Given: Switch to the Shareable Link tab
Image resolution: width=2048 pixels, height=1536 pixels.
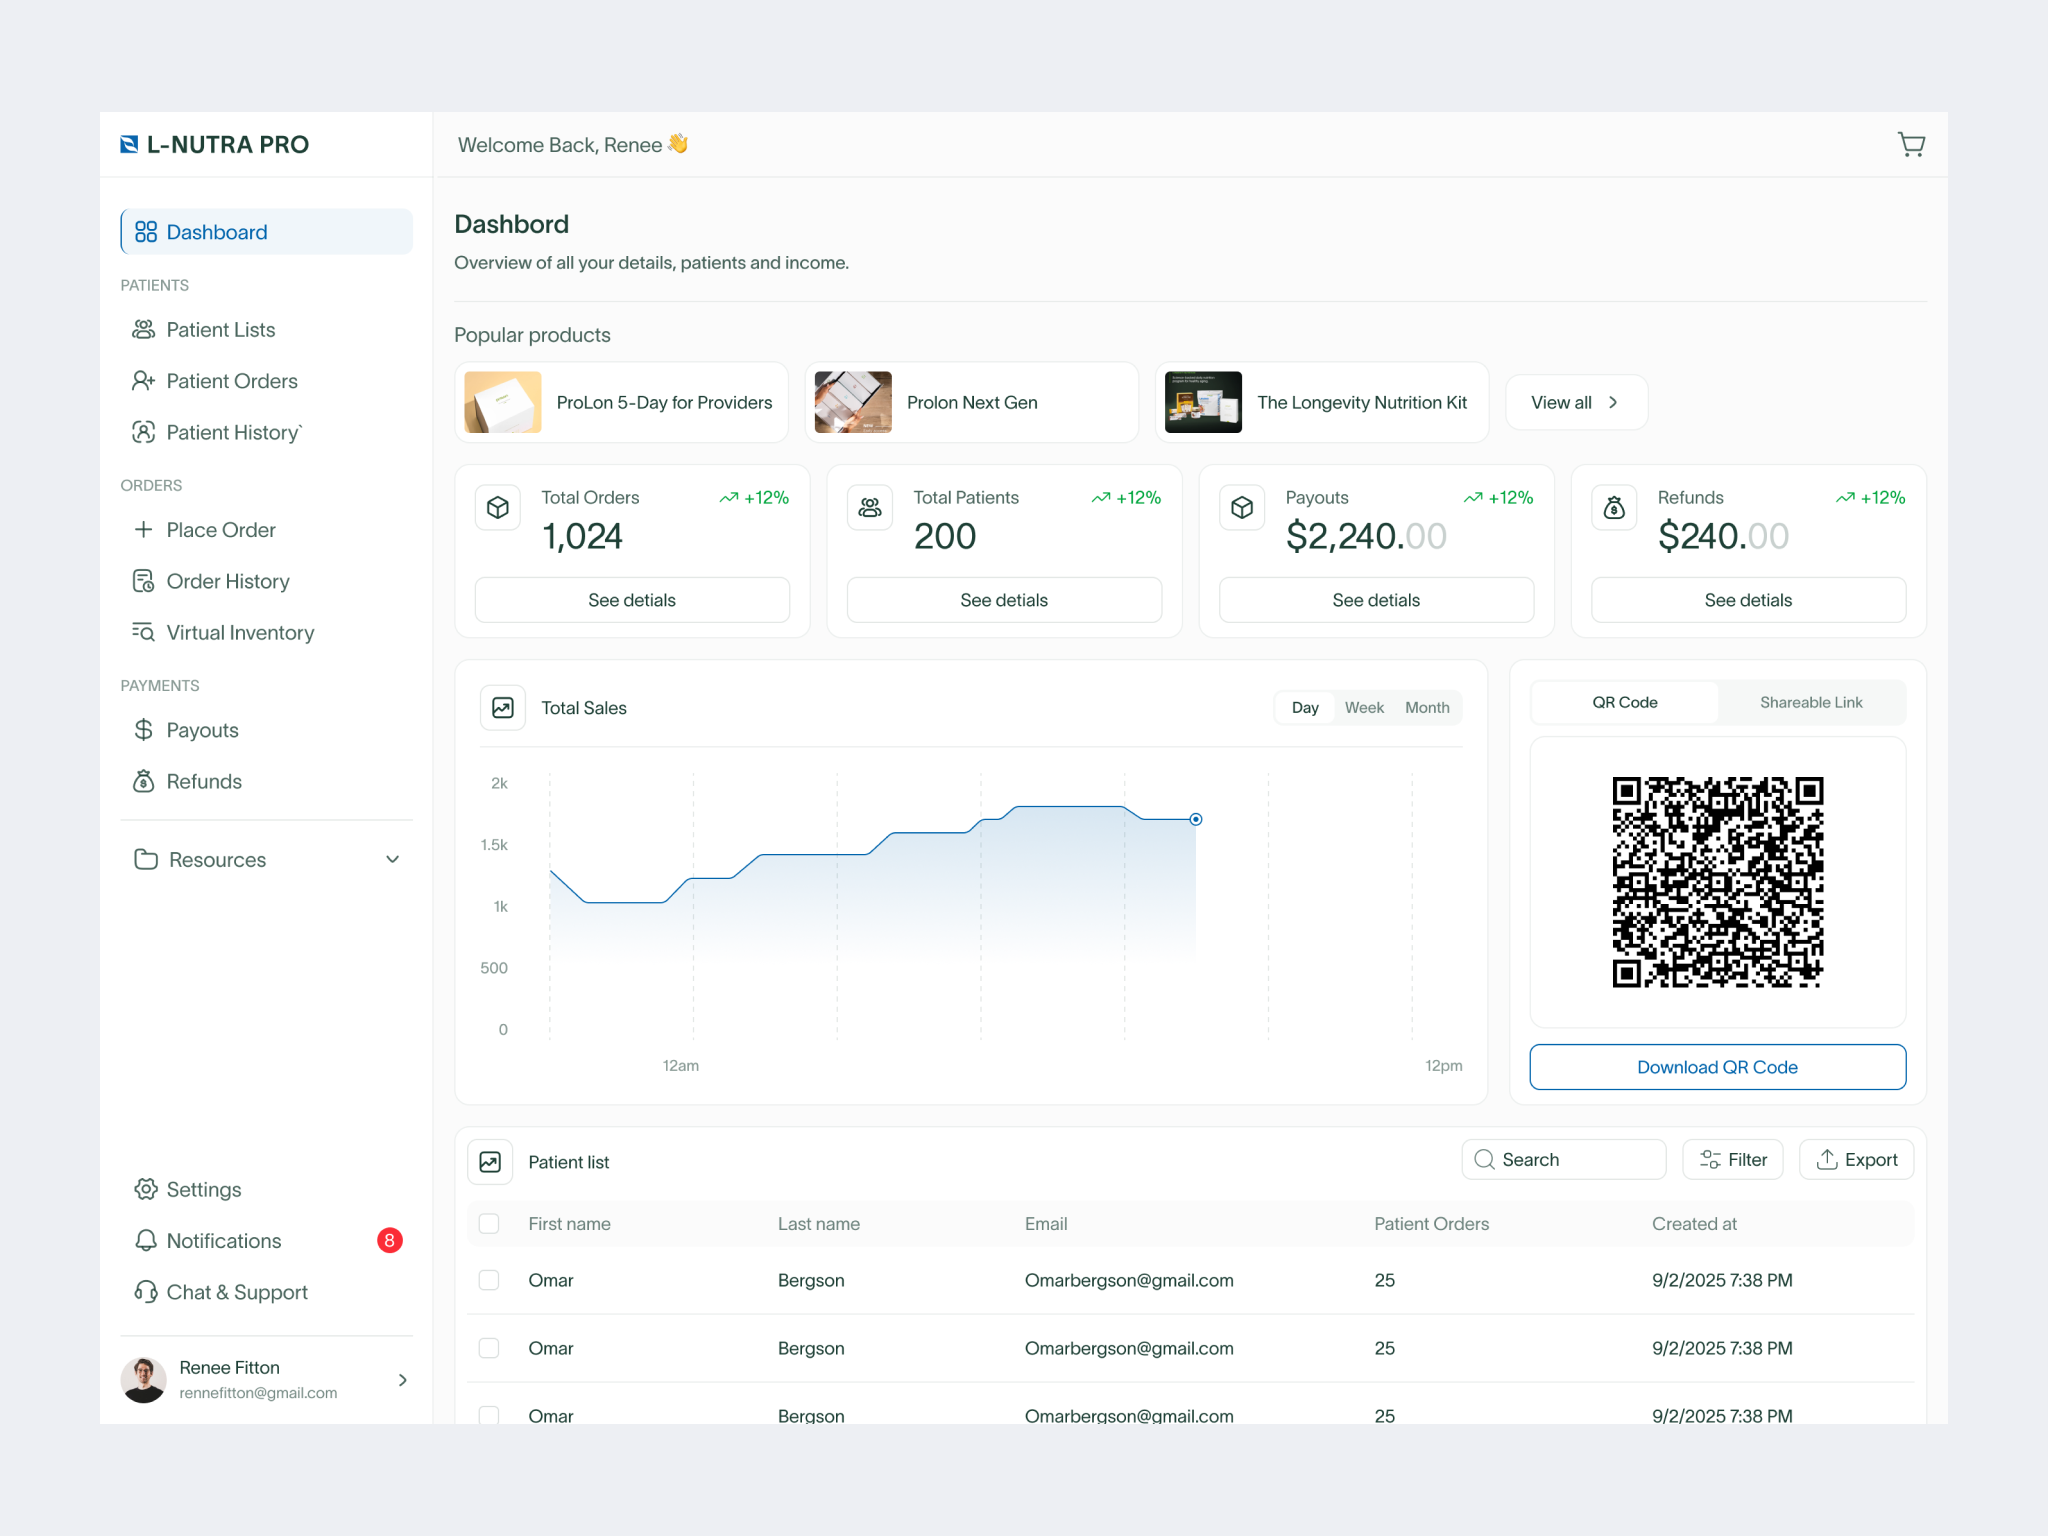Looking at the screenshot, I should point(1811,702).
